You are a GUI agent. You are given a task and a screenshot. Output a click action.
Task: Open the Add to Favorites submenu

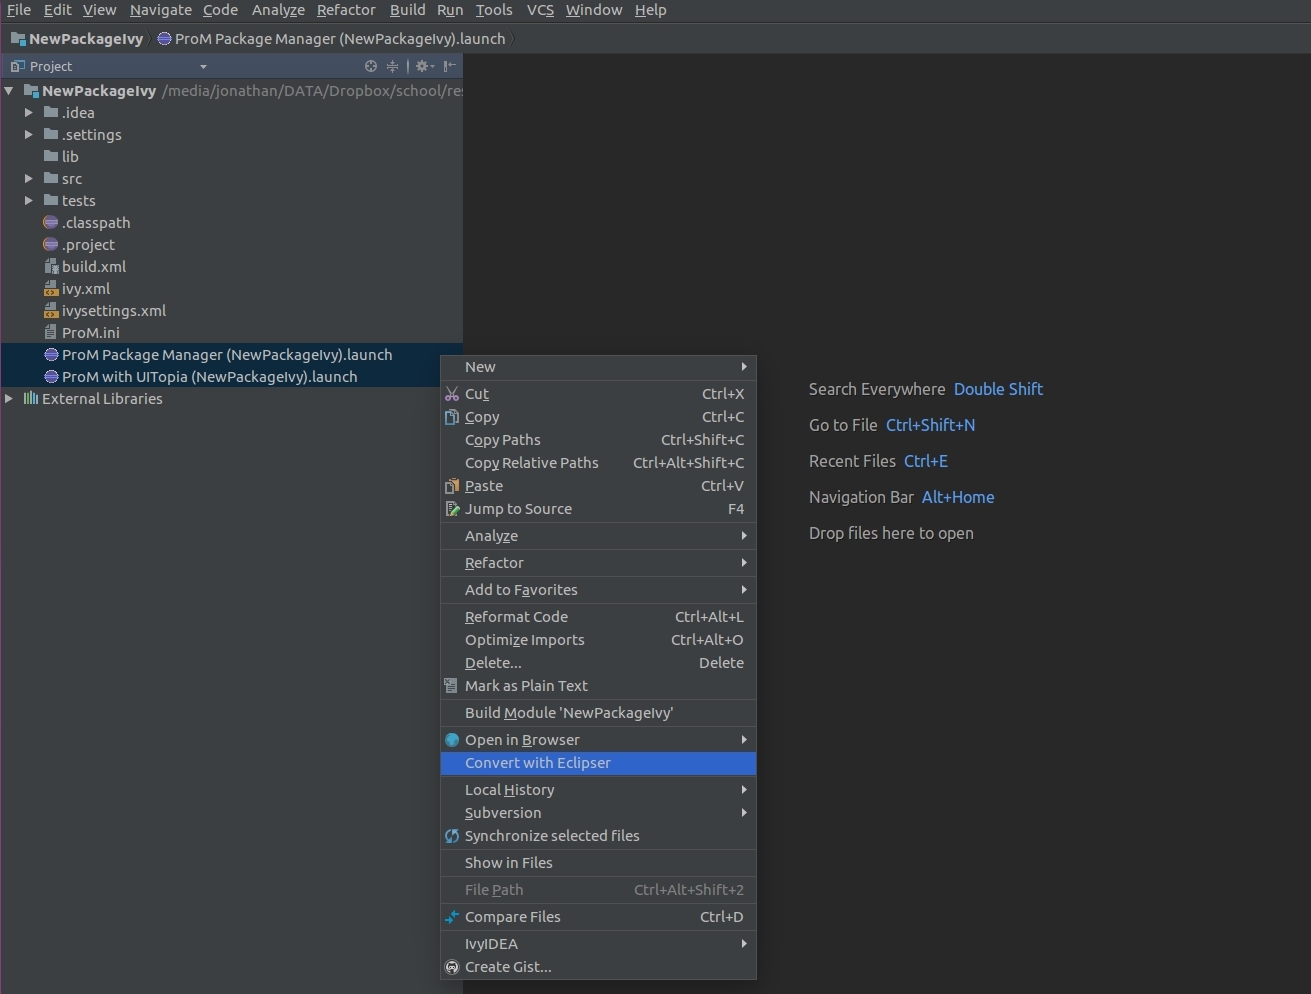(598, 590)
